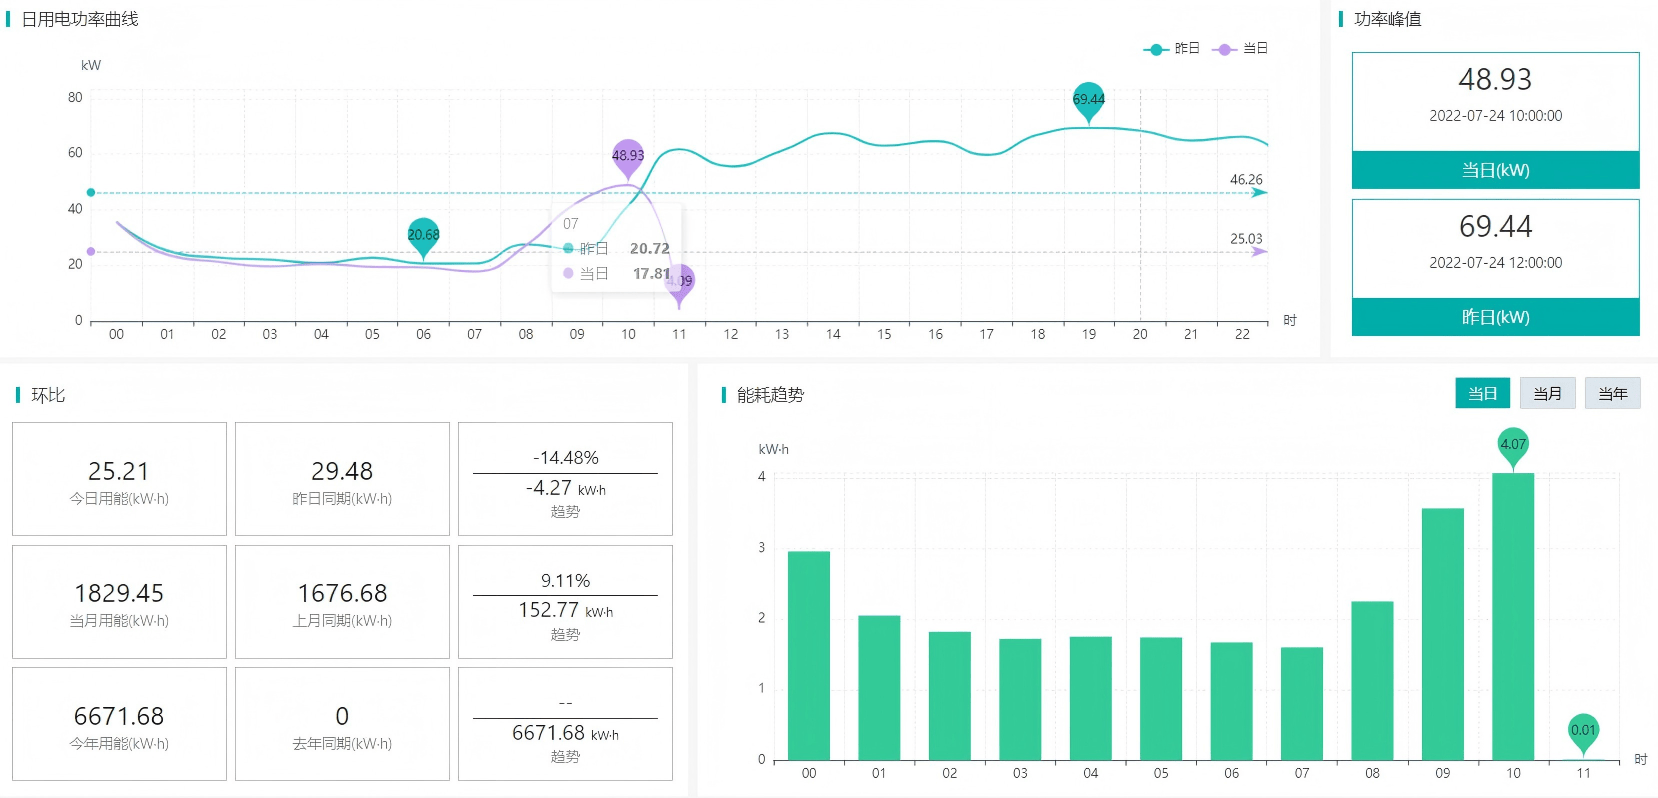Click the 4.07 bar chart peak pin

click(1513, 446)
